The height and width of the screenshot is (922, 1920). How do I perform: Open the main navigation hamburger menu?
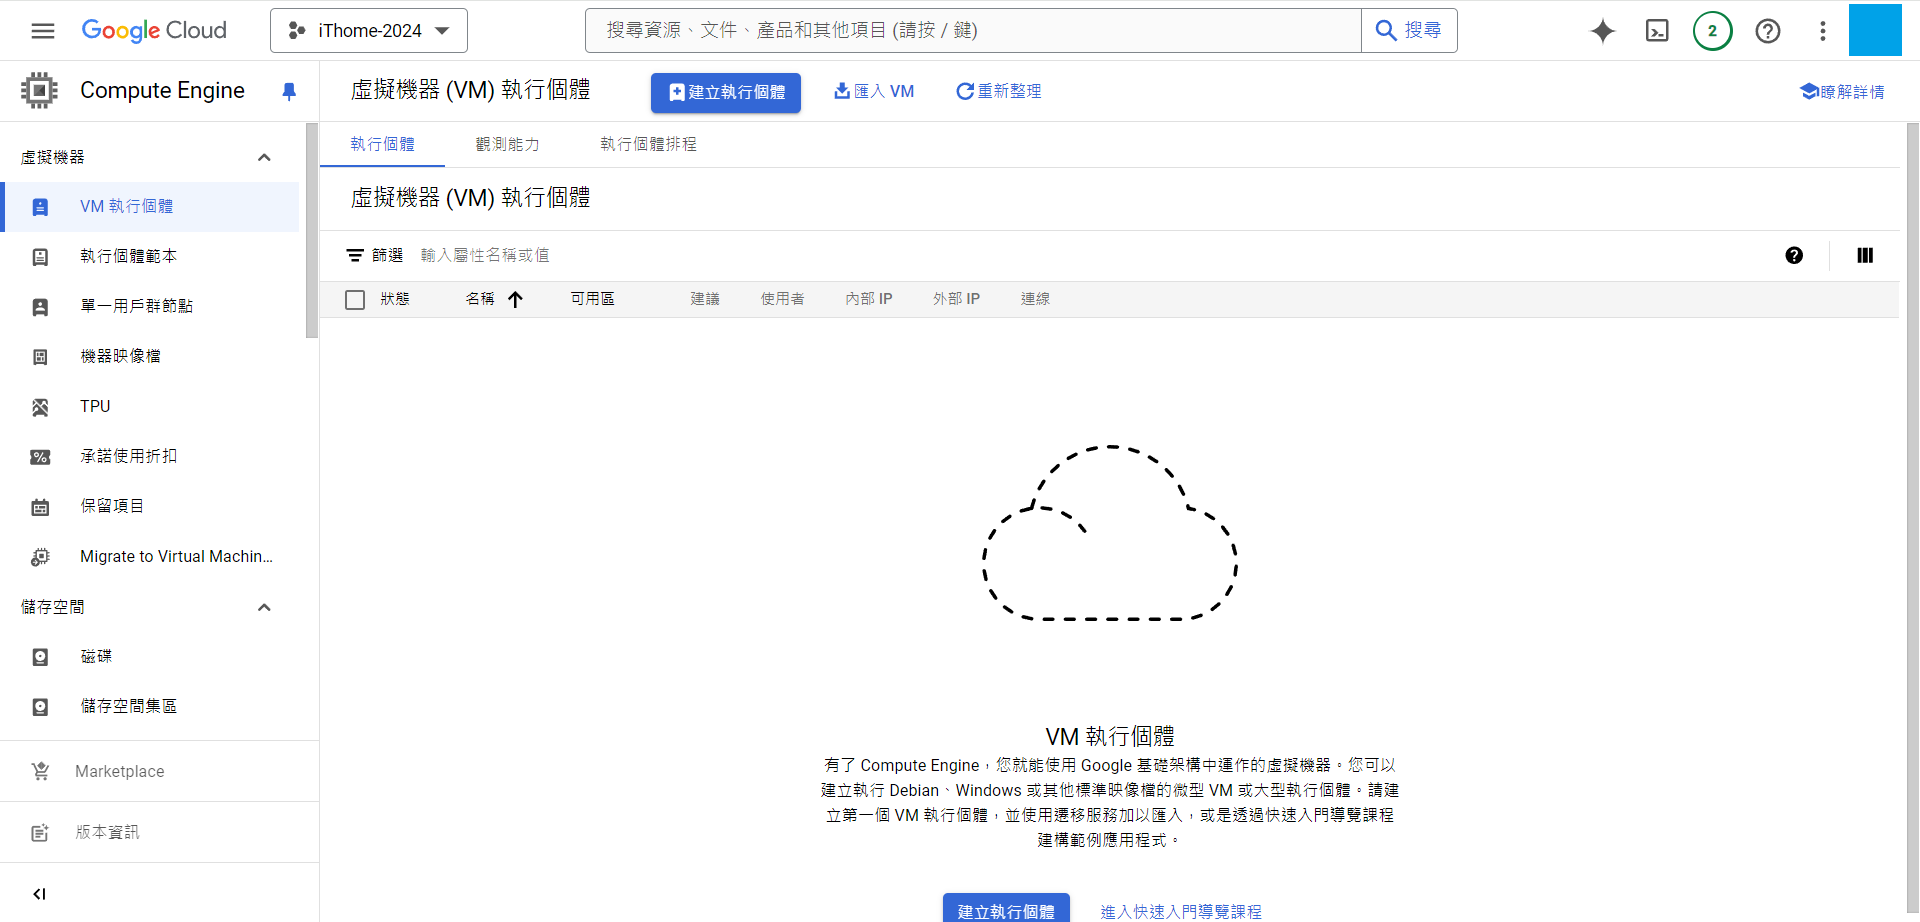point(43,31)
